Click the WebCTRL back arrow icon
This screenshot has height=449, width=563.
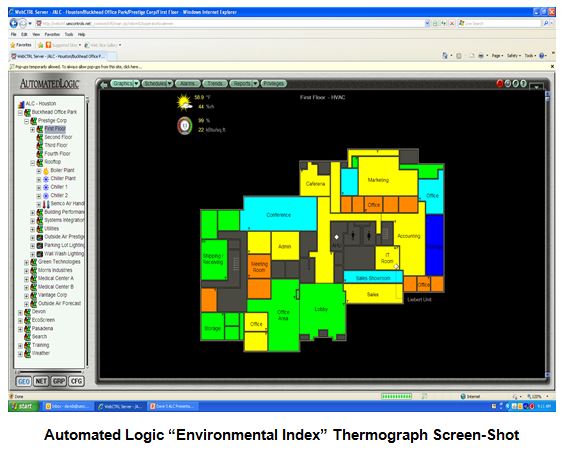104,85
